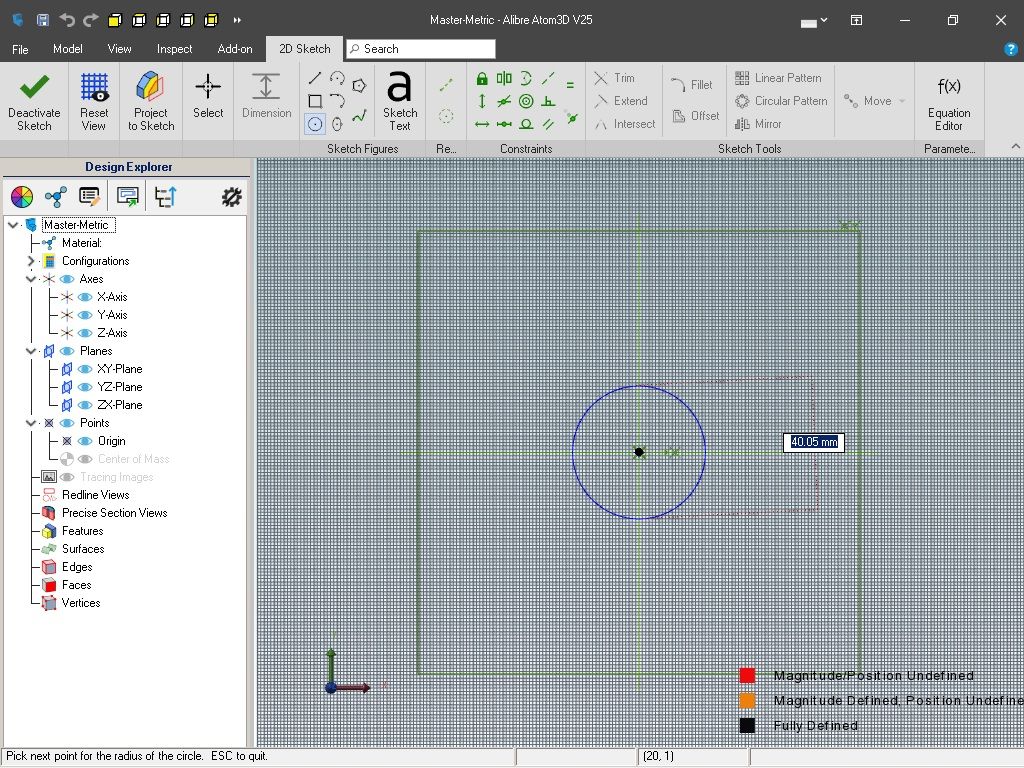Click the Select tool button
Image resolution: width=1024 pixels, height=768 pixels.
pos(208,96)
